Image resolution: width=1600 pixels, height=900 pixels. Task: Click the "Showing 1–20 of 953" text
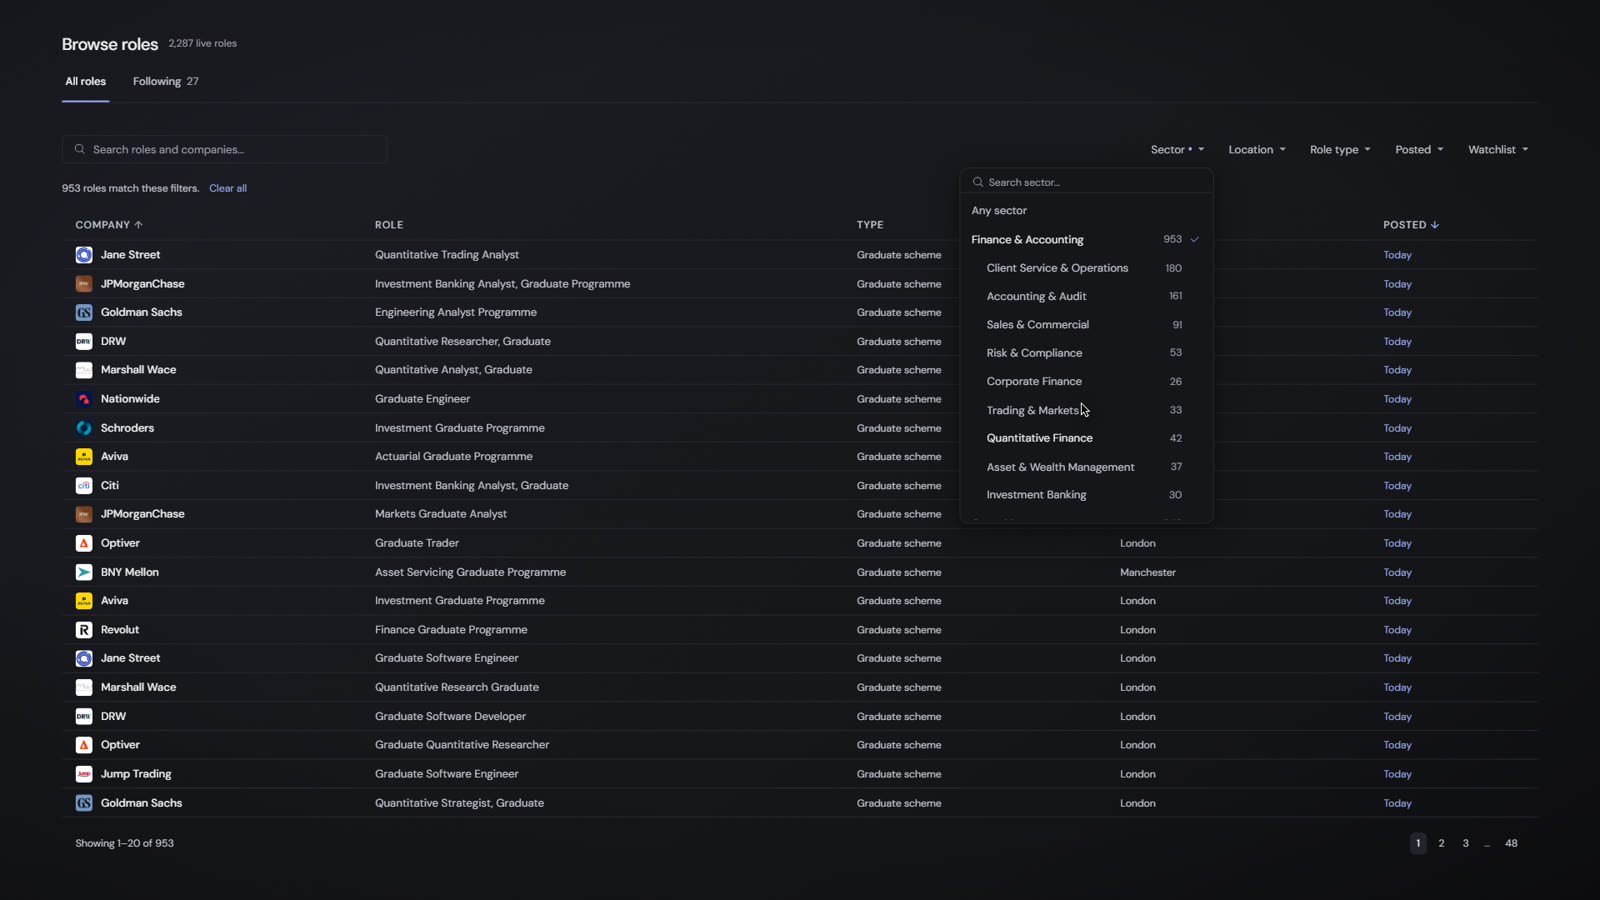pyautogui.click(x=125, y=843)
